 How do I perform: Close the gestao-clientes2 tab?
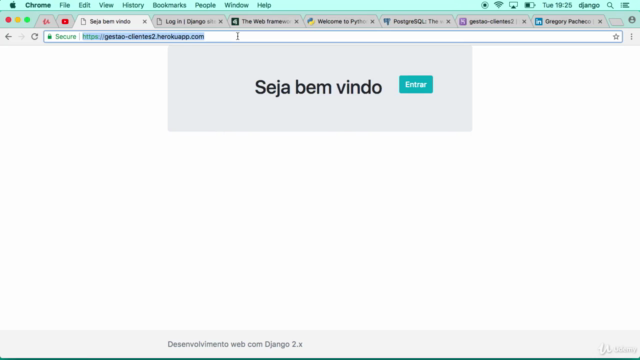[524, 21]
